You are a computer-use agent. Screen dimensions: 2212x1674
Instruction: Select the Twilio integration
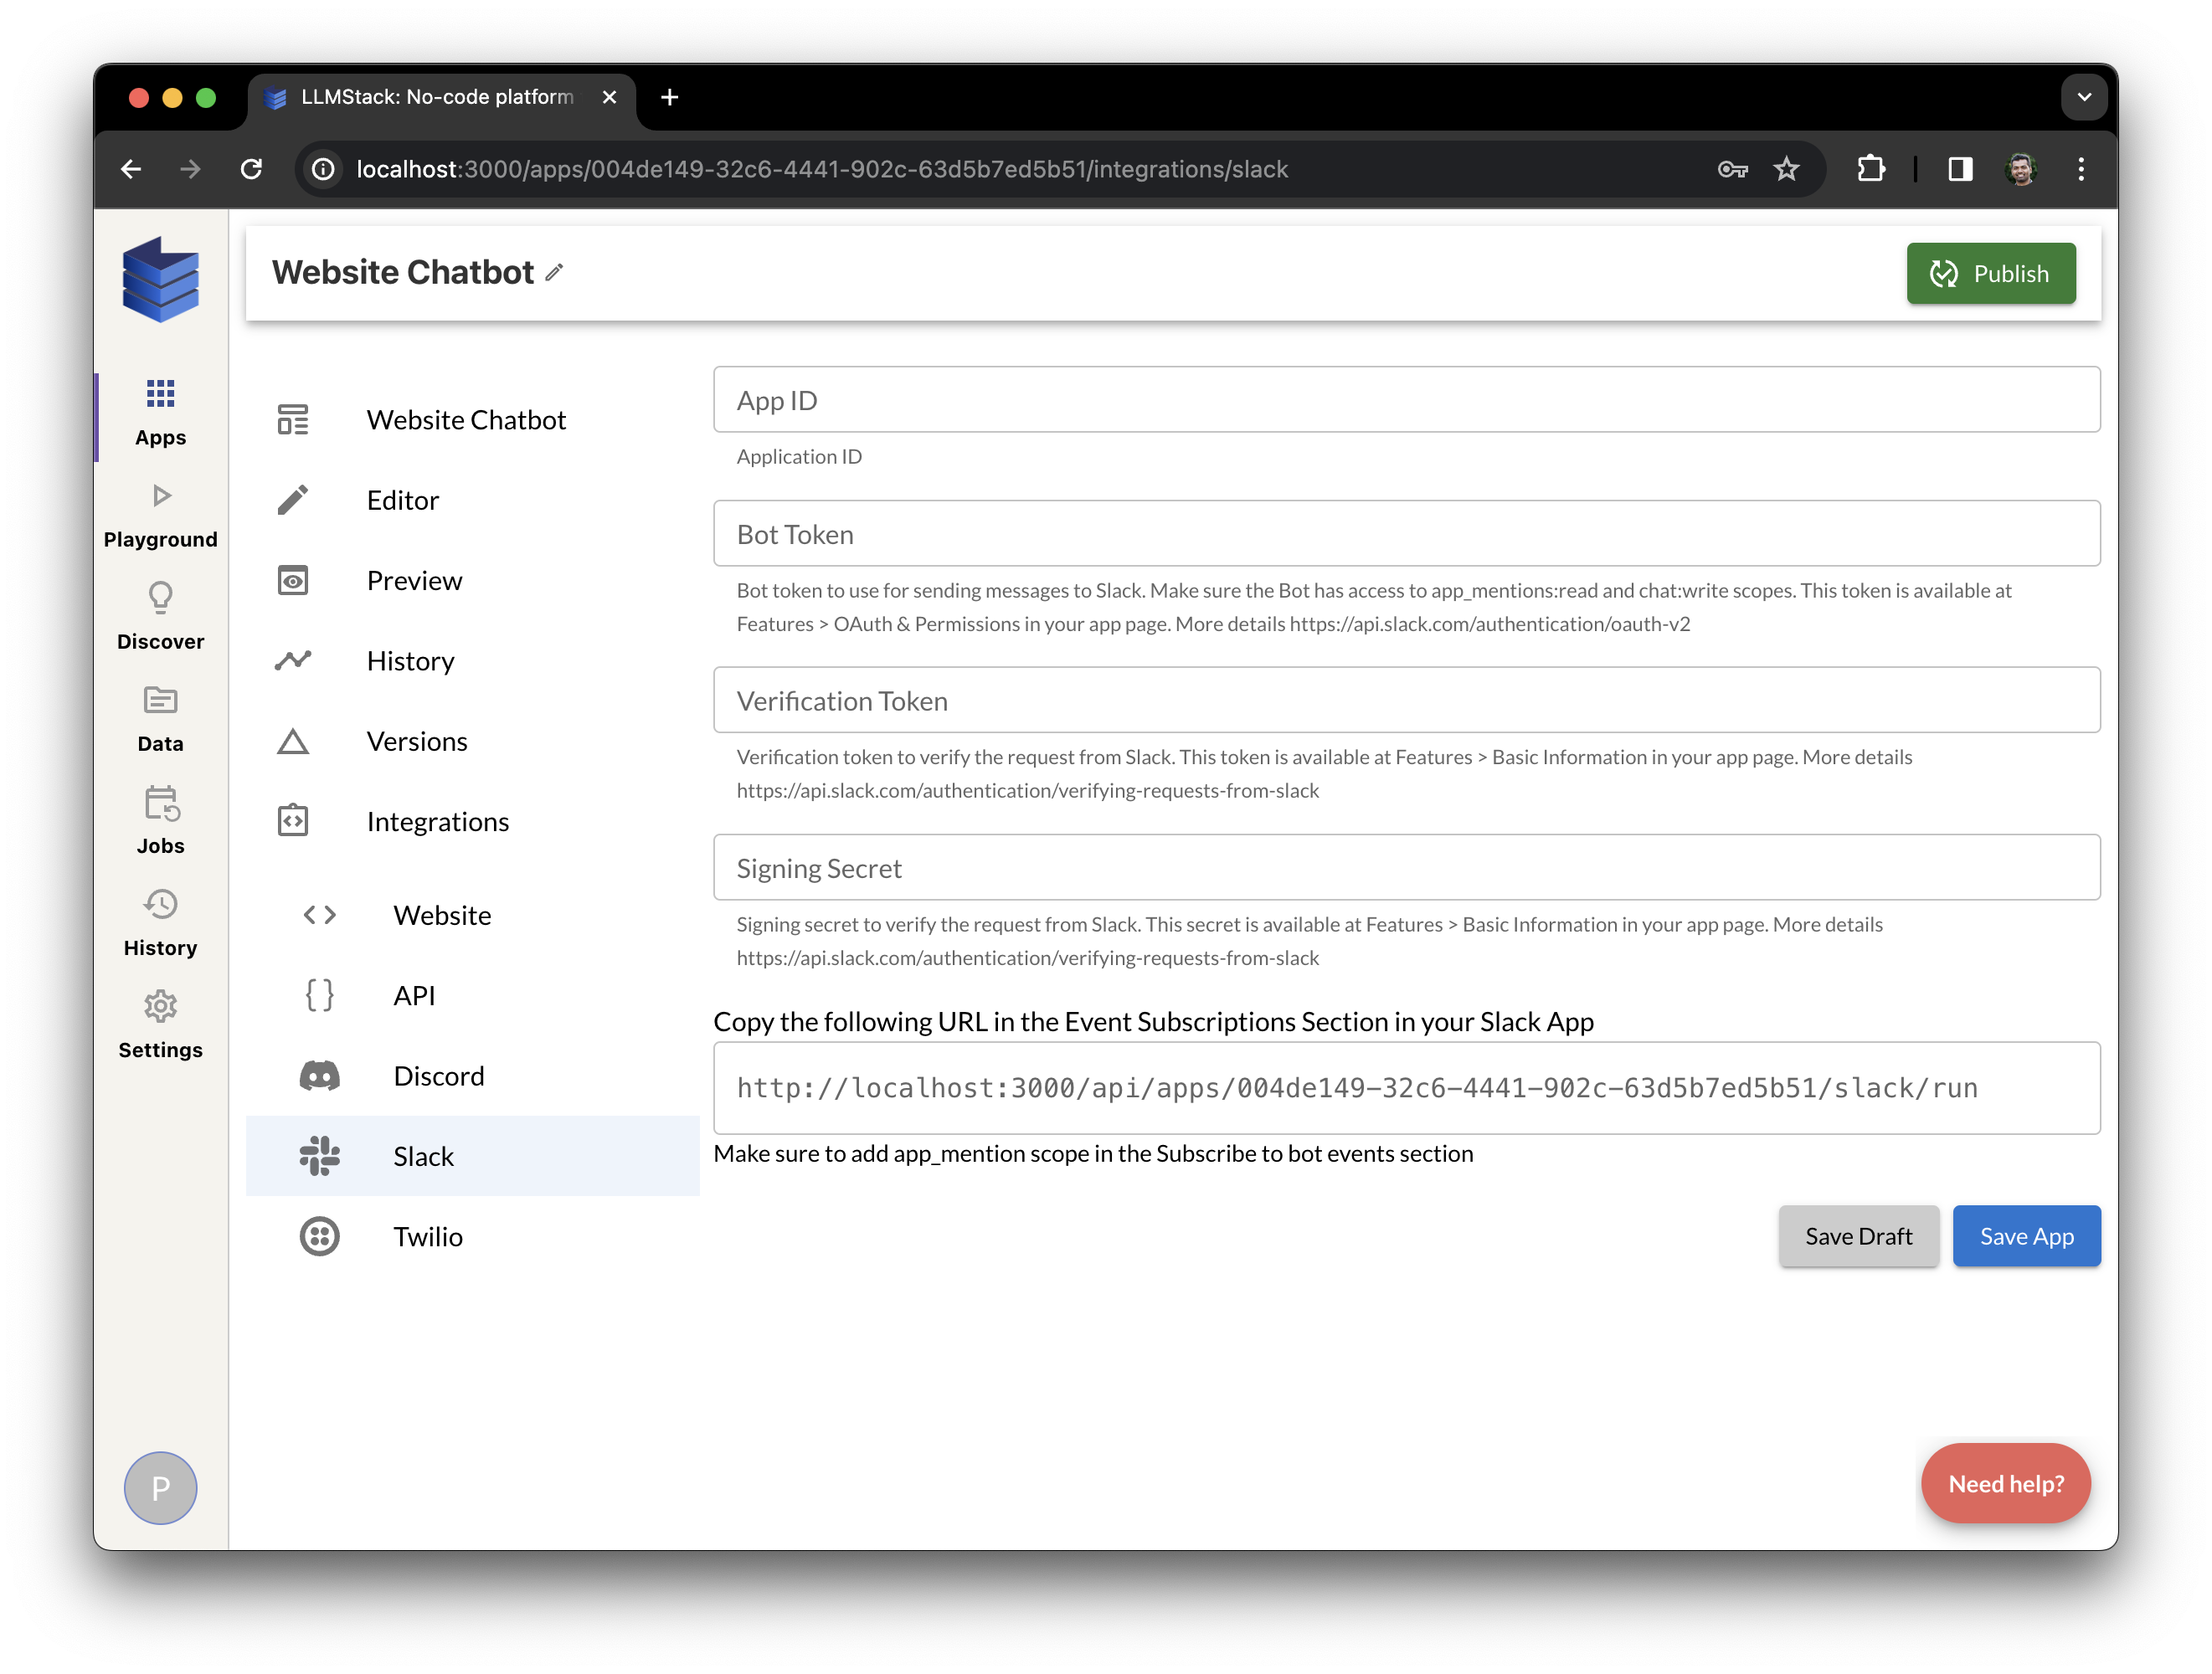(428, 1236)
